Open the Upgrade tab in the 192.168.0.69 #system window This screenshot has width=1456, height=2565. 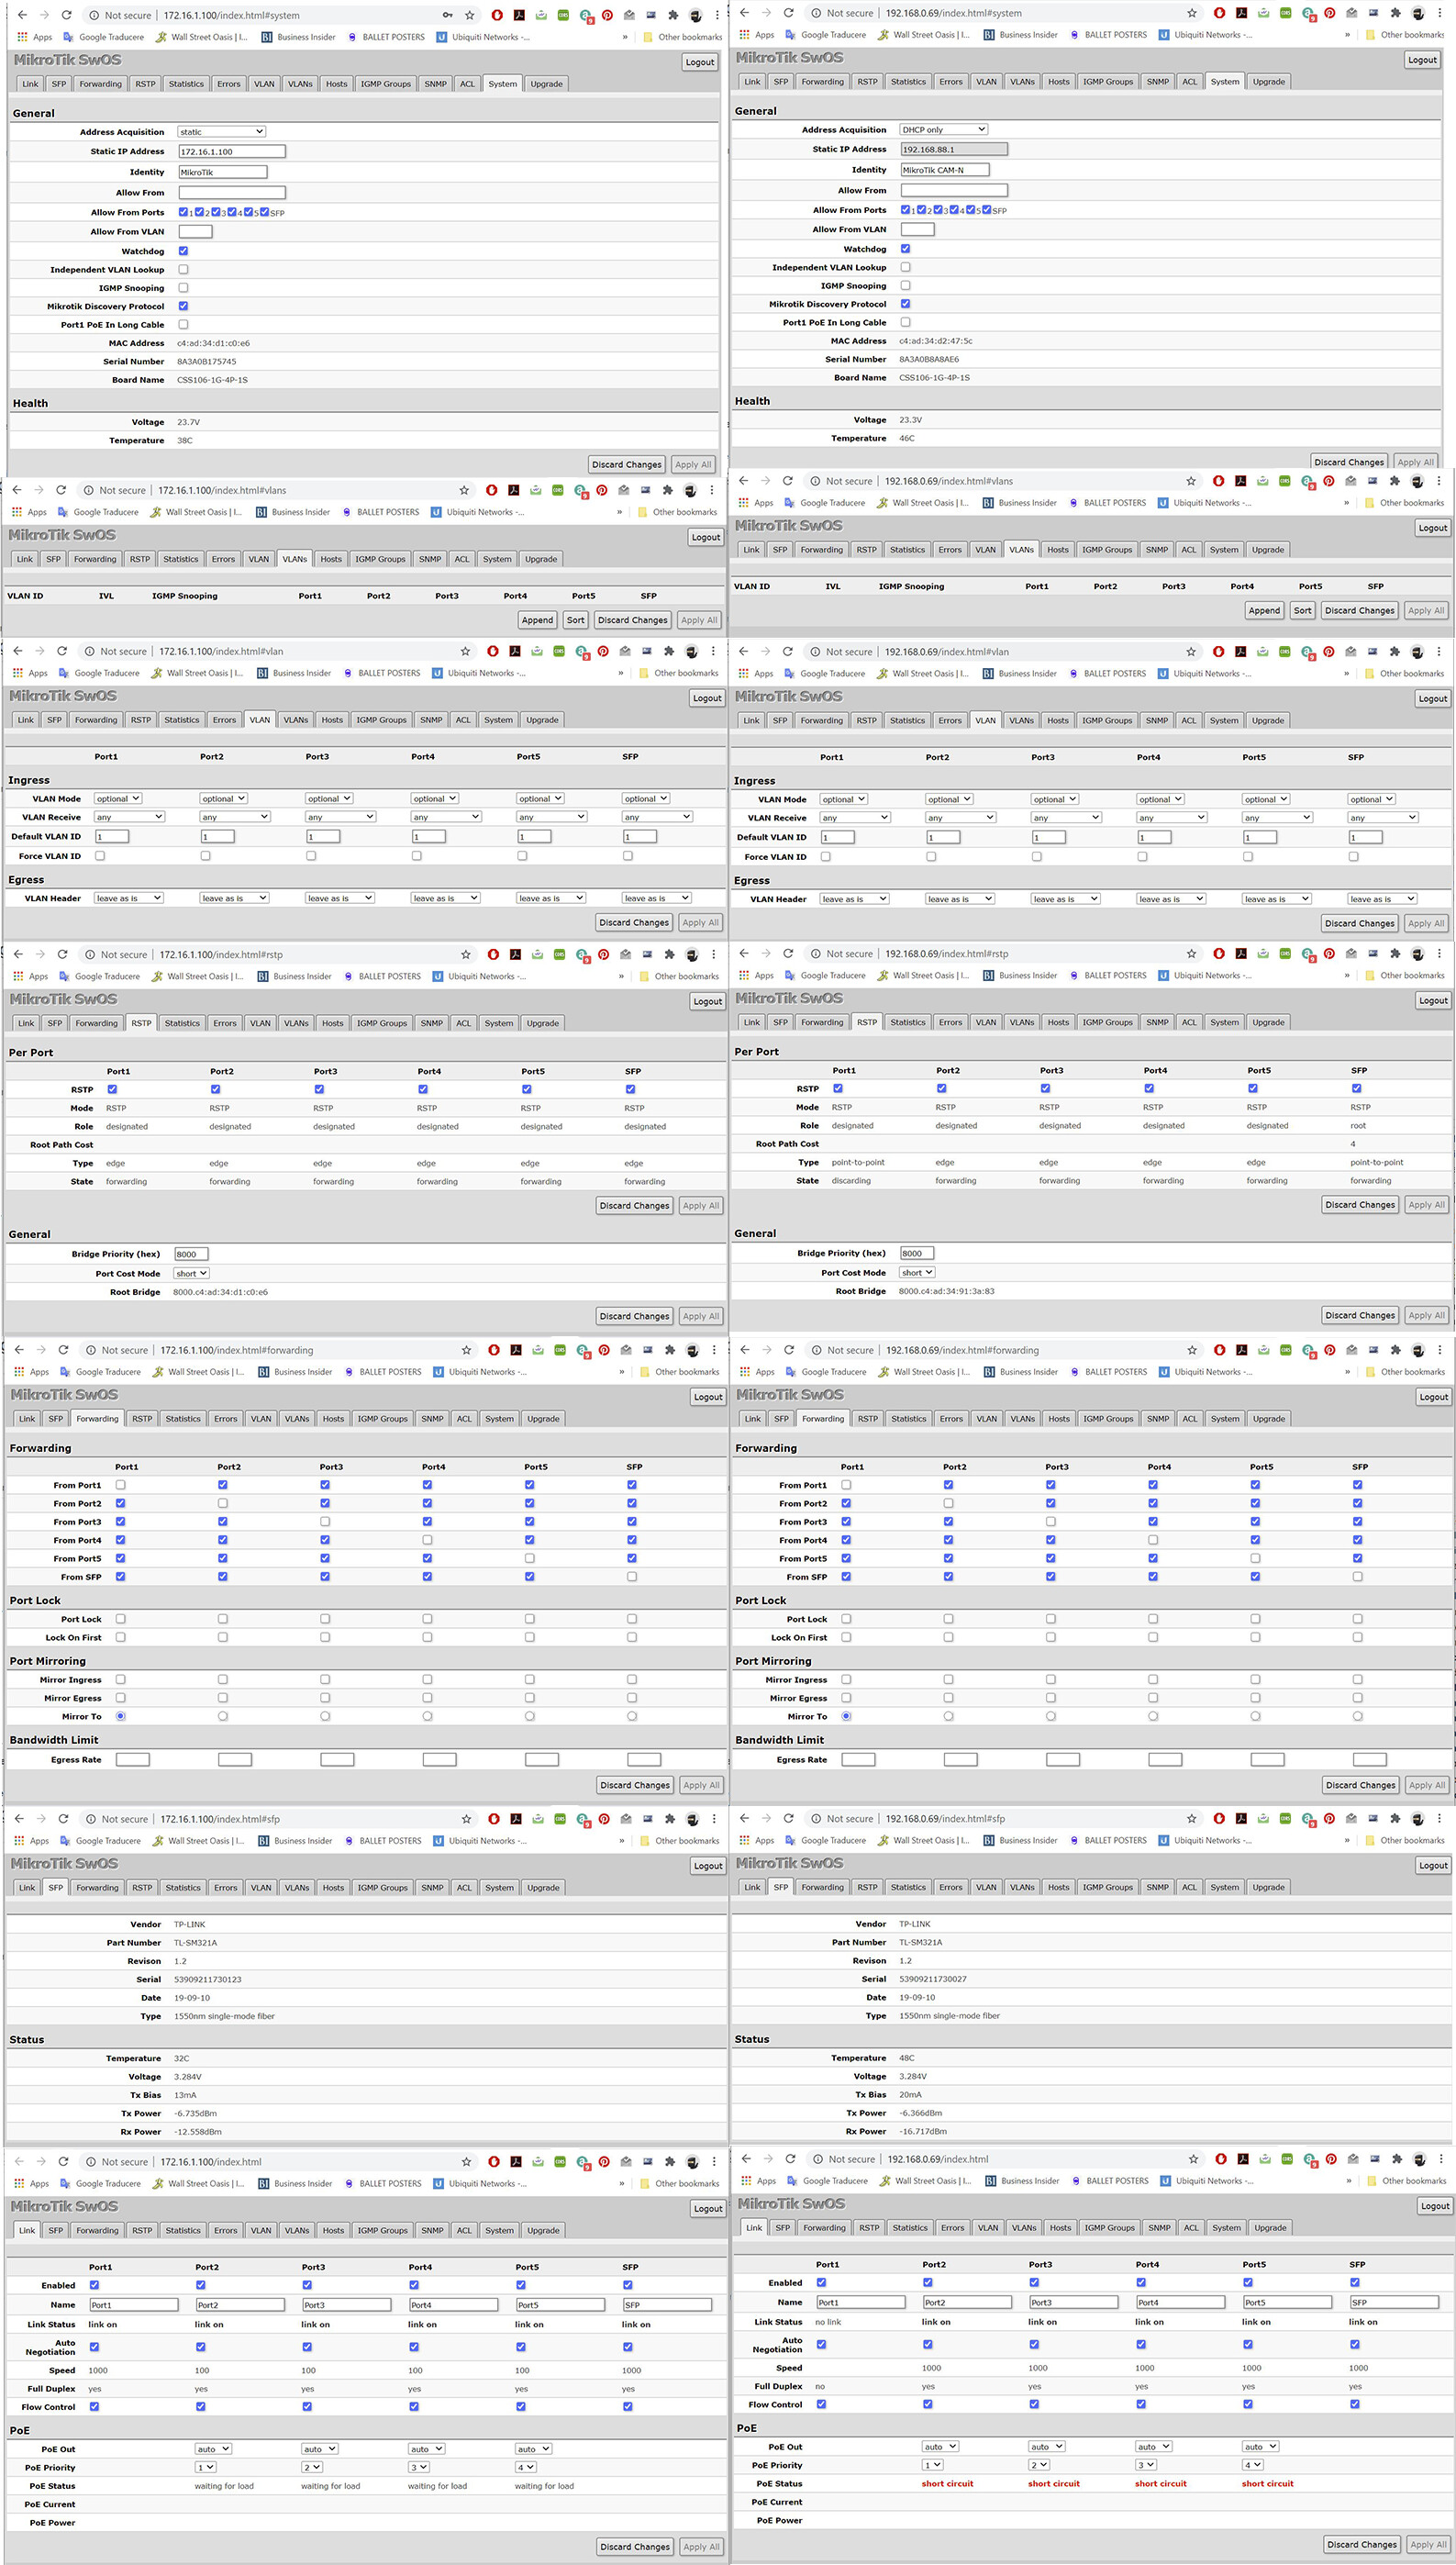click(x=1268, y=82)
